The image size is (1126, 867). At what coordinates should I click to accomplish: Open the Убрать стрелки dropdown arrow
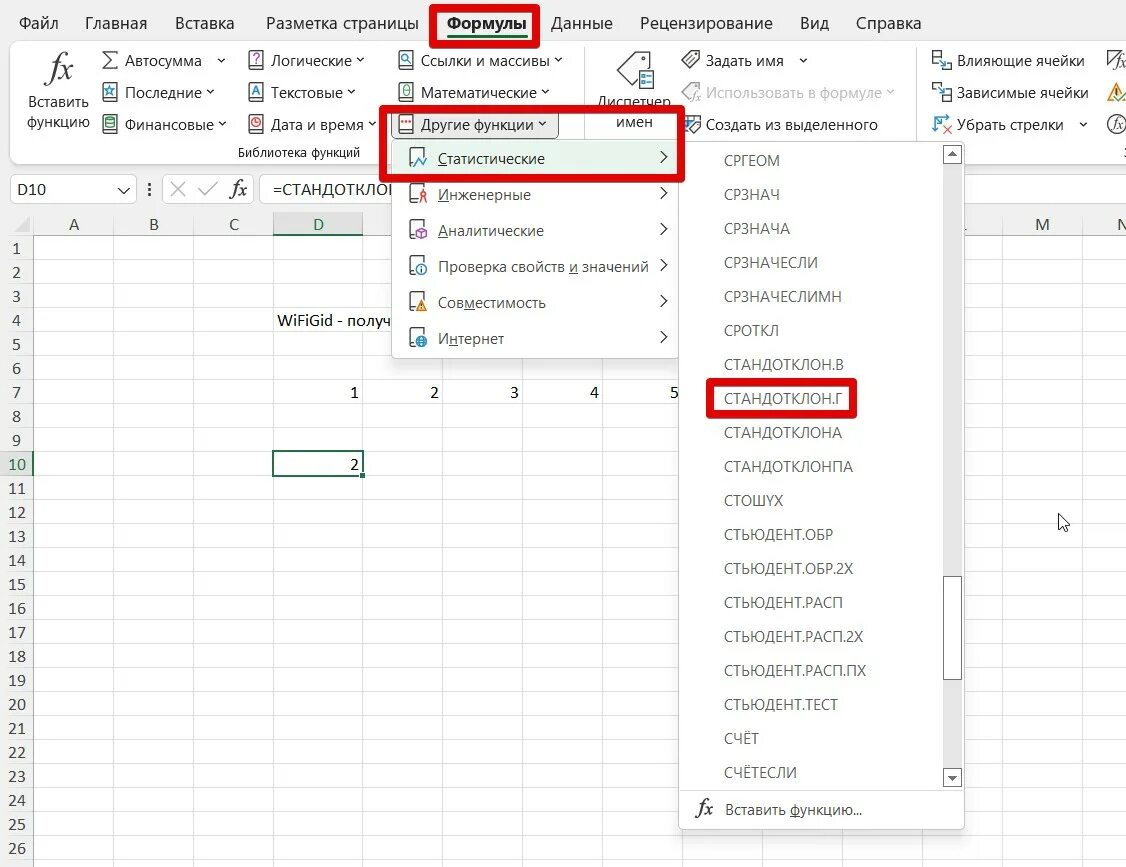click(x=1083, y=124)
